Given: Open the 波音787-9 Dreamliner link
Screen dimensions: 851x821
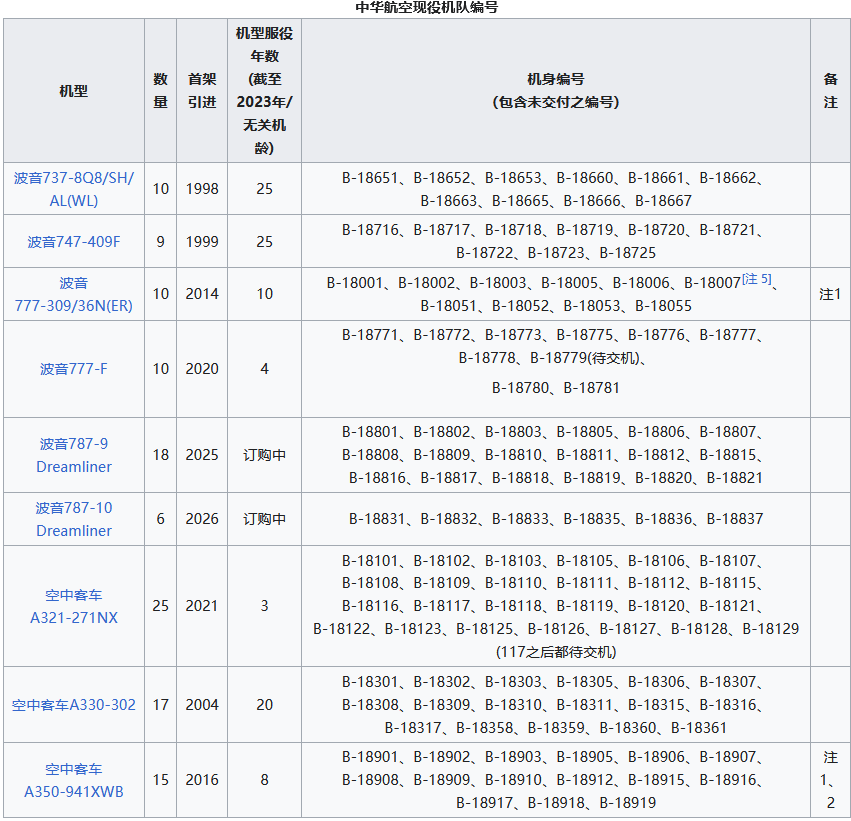Looking at the screenshot, I should (x=74, y=455).
